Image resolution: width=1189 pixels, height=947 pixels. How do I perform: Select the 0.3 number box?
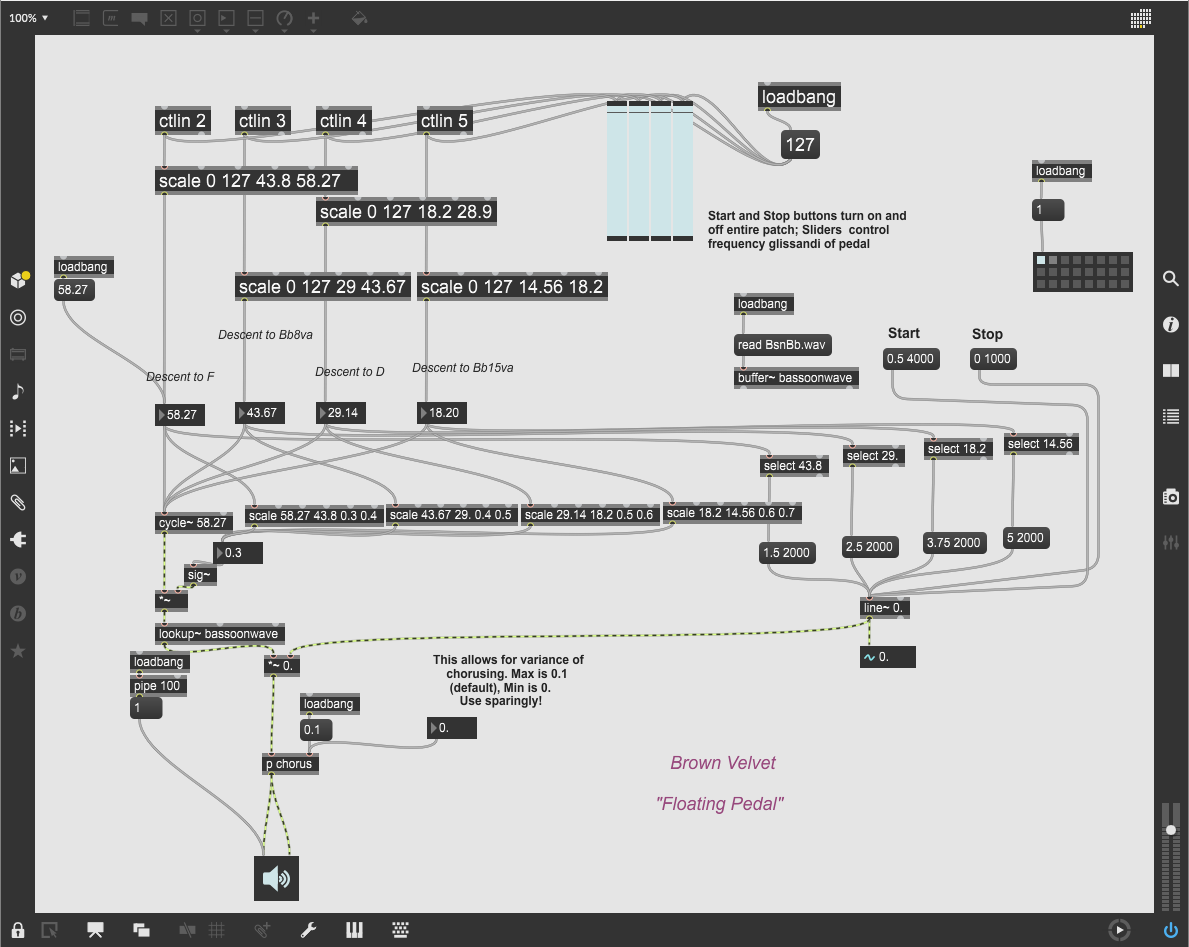click(x=238, y=553)
